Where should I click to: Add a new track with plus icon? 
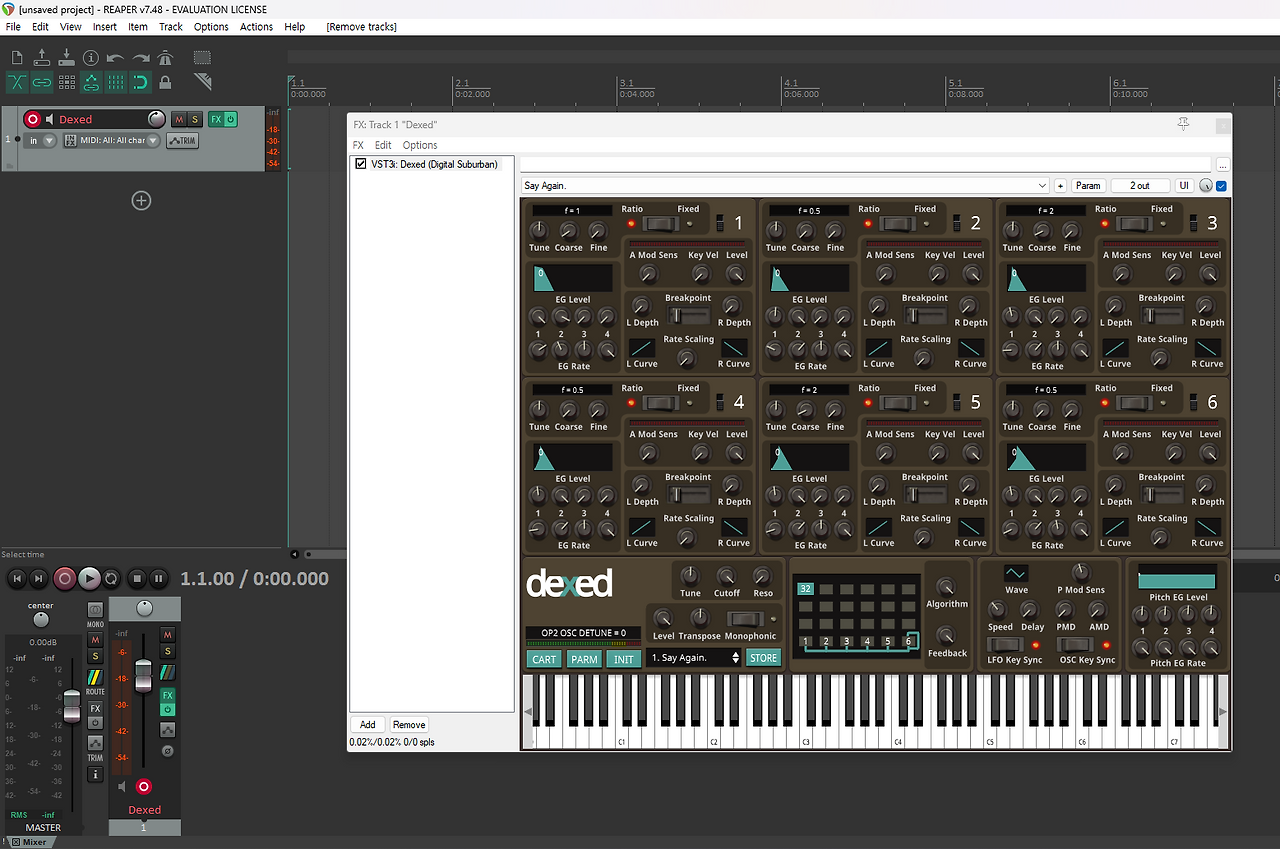coord(142,201)
